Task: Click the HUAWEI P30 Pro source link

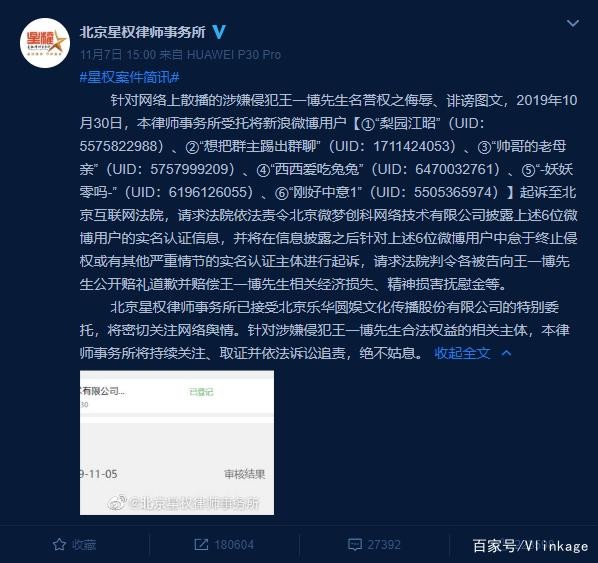Action: click(234, 55)
